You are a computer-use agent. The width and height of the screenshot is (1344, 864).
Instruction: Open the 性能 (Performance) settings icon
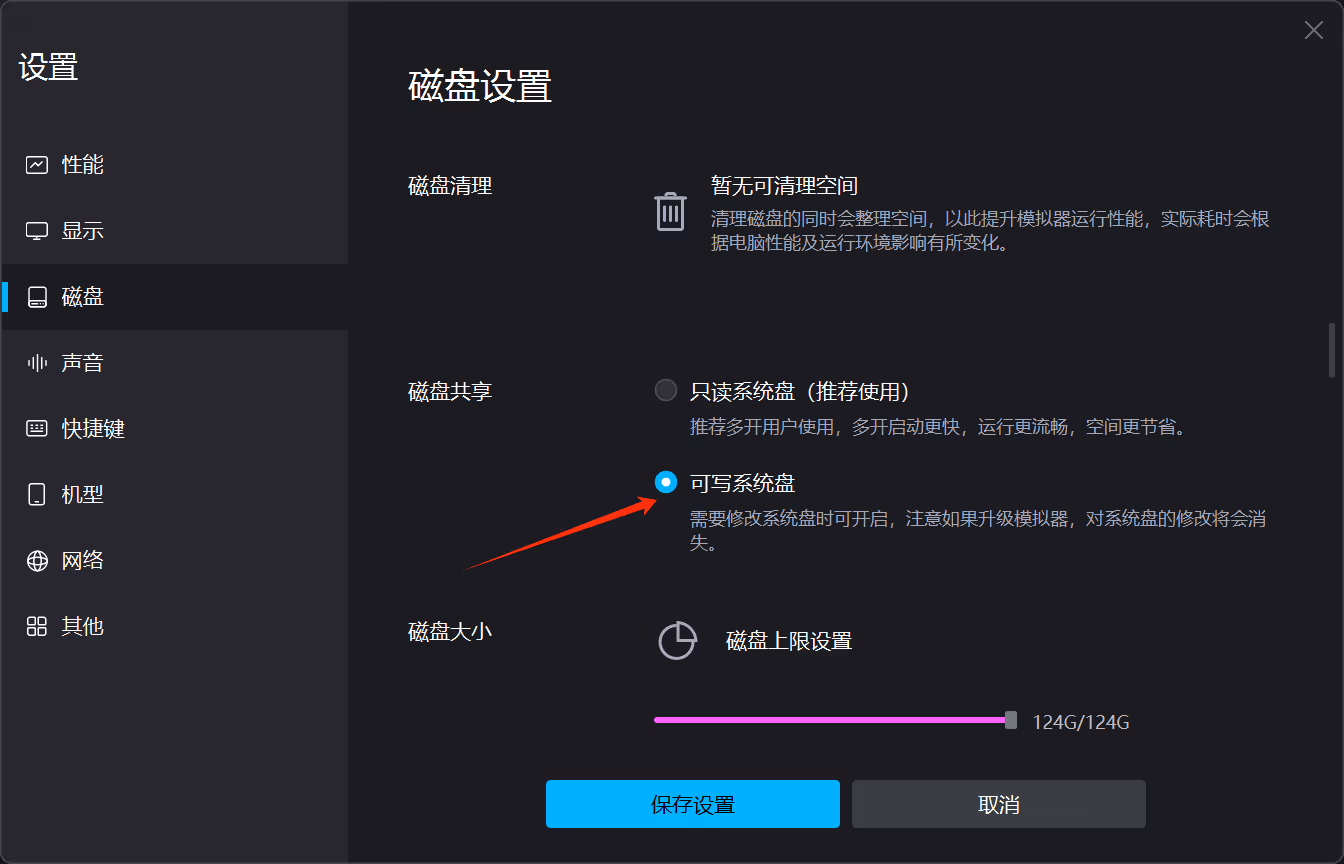point(37,165)
